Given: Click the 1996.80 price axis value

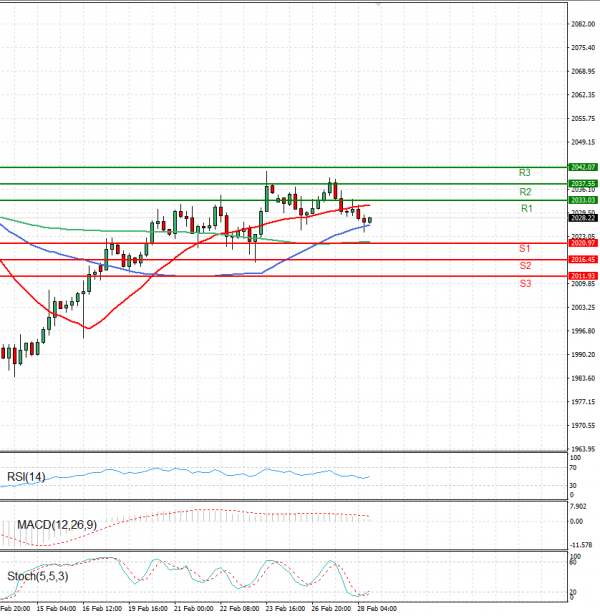Looking at the screenshot, I should click(x=583, y=331).
